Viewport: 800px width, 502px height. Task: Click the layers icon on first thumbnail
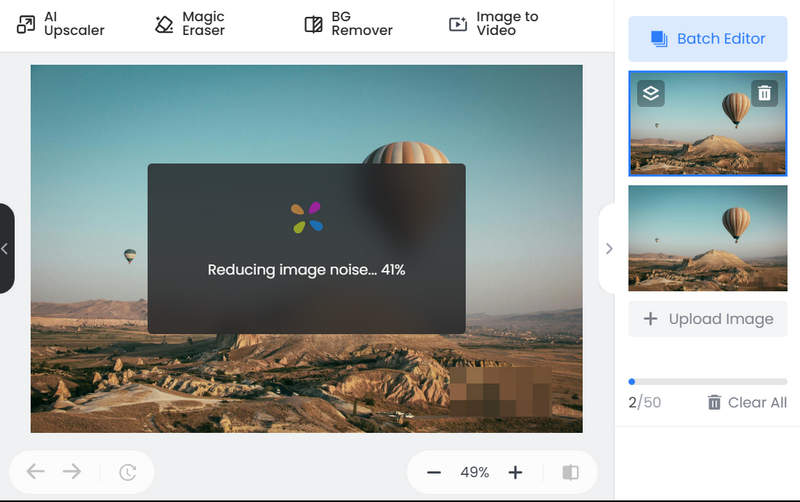pos(651,94)
